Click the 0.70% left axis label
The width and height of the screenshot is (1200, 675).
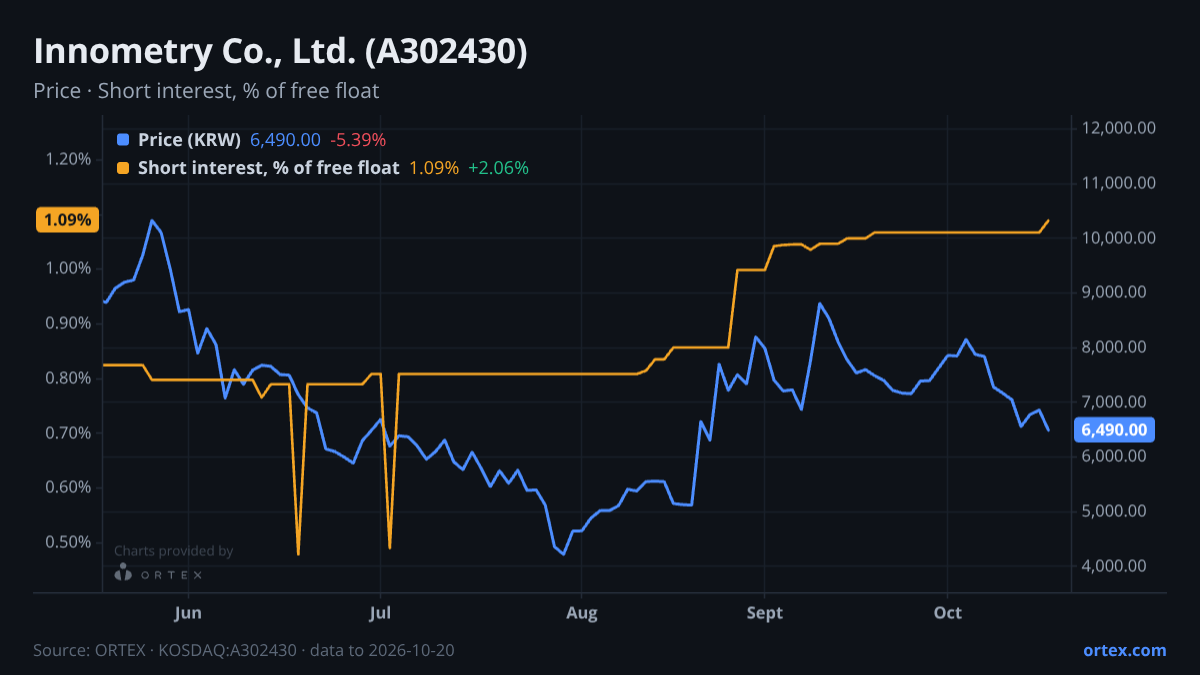pyautogui.click(x=69, y=433)
